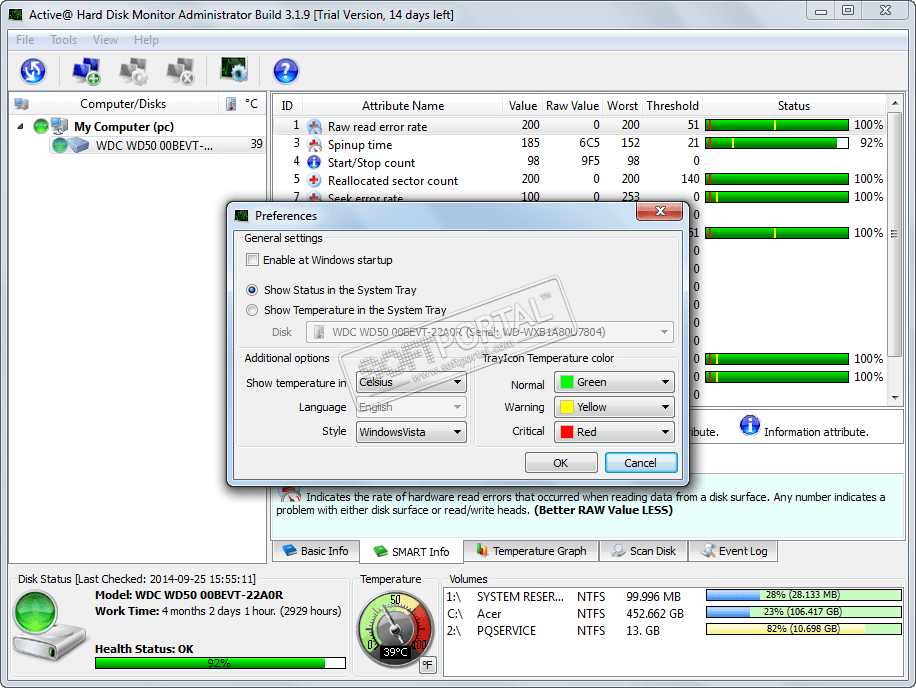Click the Green color swatch for Normal

pos(566,383)
